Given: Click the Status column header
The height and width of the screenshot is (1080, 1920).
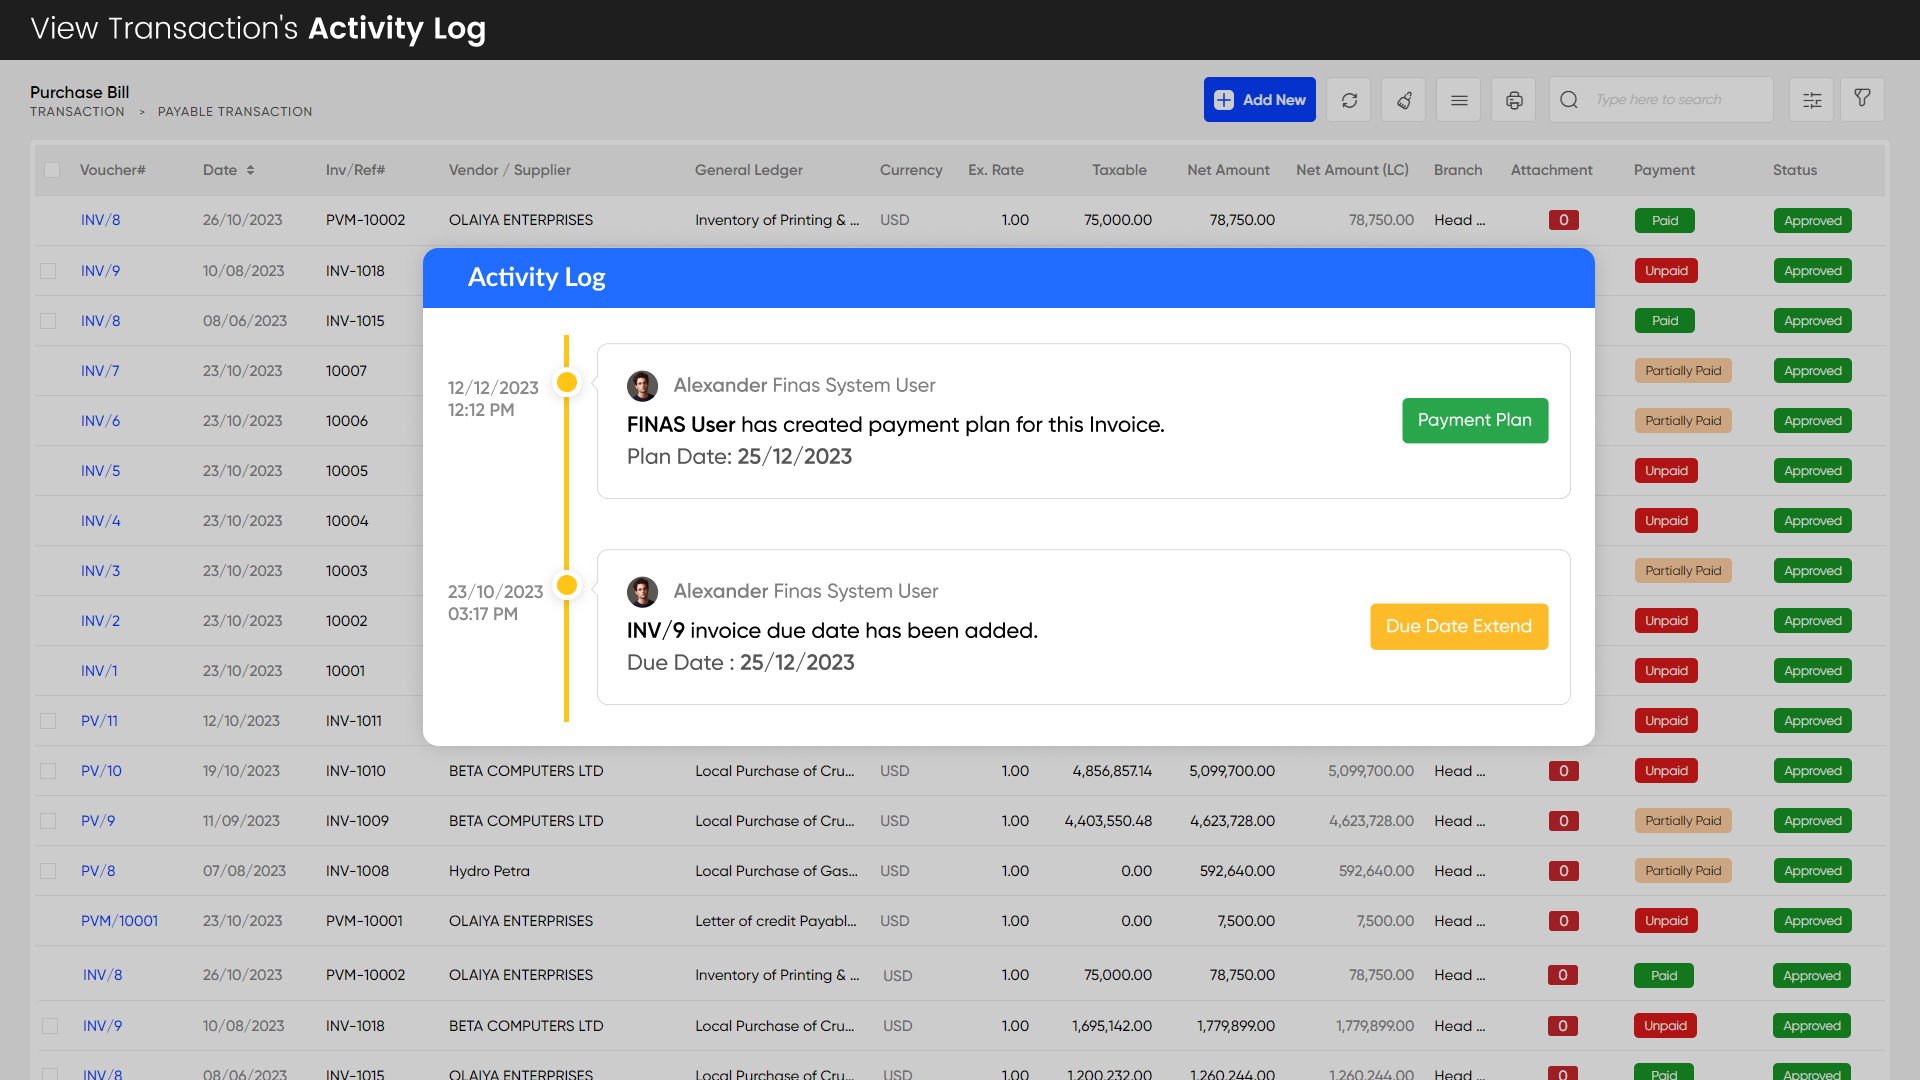Looking at the screenshot, I should coord(1794,170).
